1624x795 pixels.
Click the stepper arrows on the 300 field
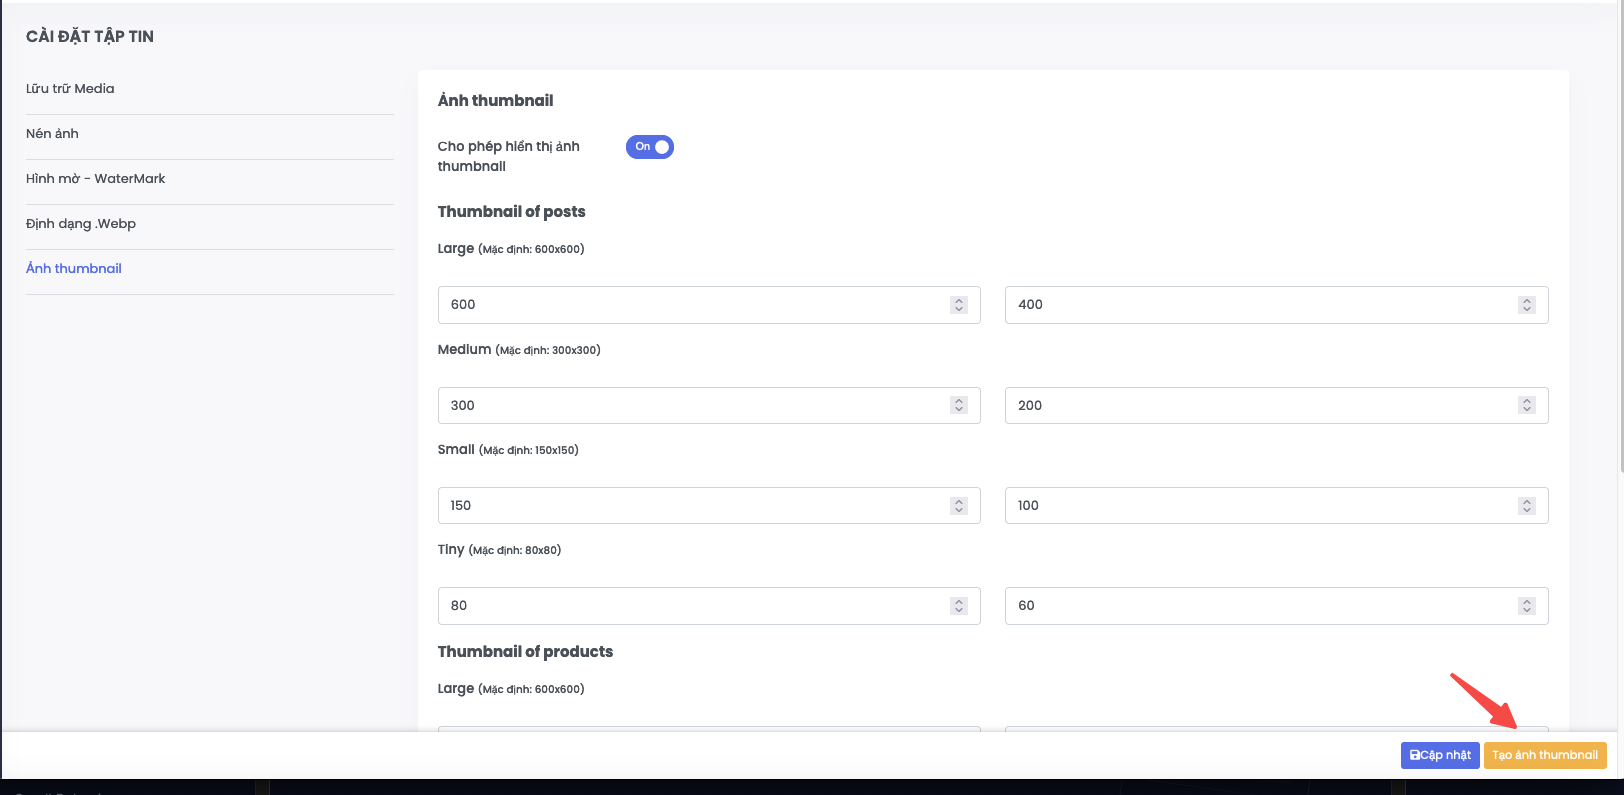click(x=959, y=405)
